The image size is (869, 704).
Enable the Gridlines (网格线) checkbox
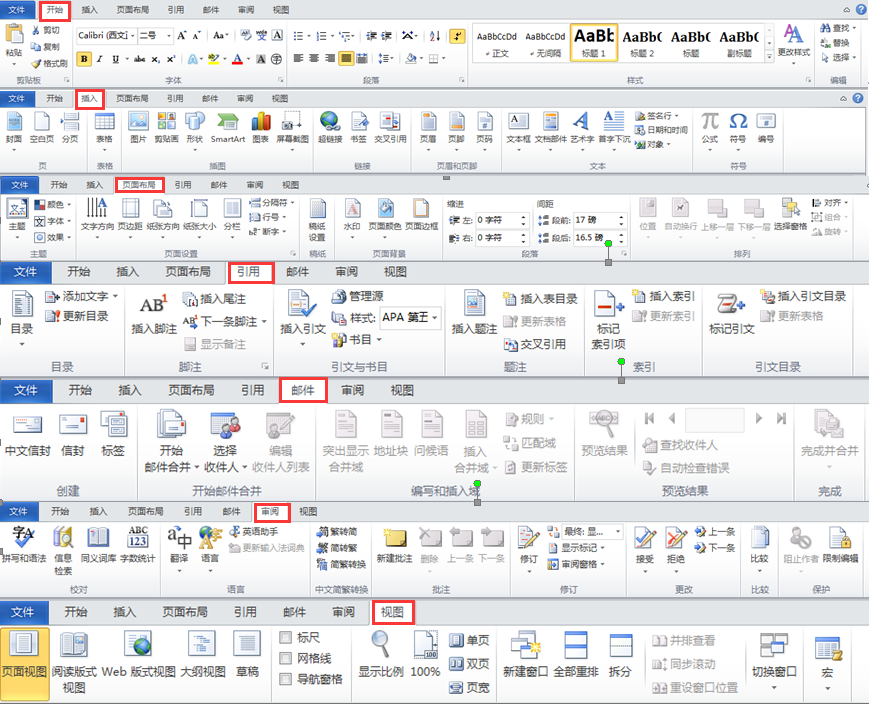285,658
